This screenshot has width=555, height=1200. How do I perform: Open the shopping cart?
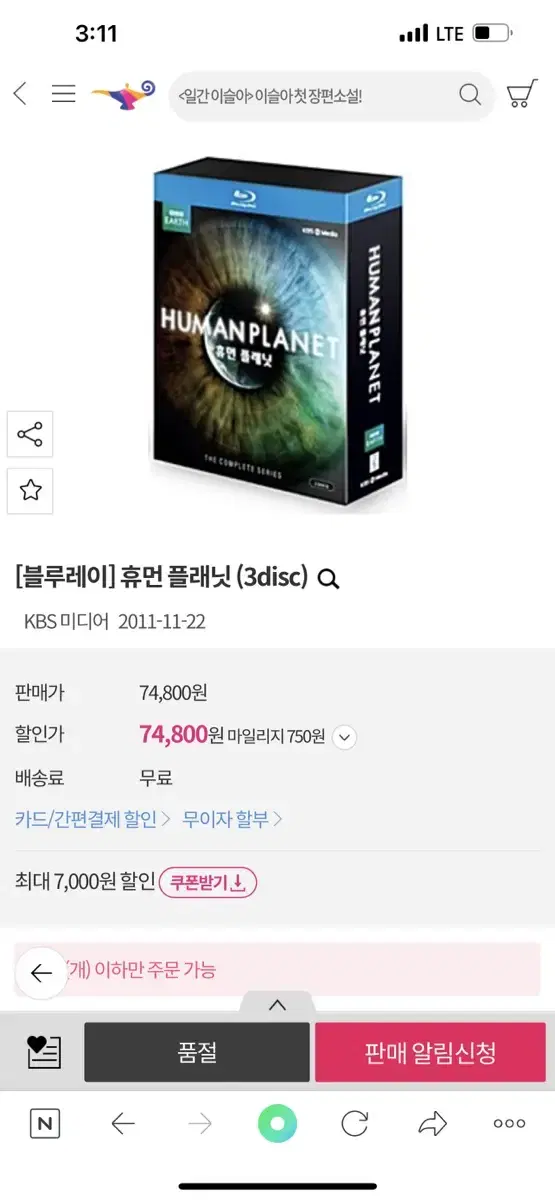click(x=521, y=94)
